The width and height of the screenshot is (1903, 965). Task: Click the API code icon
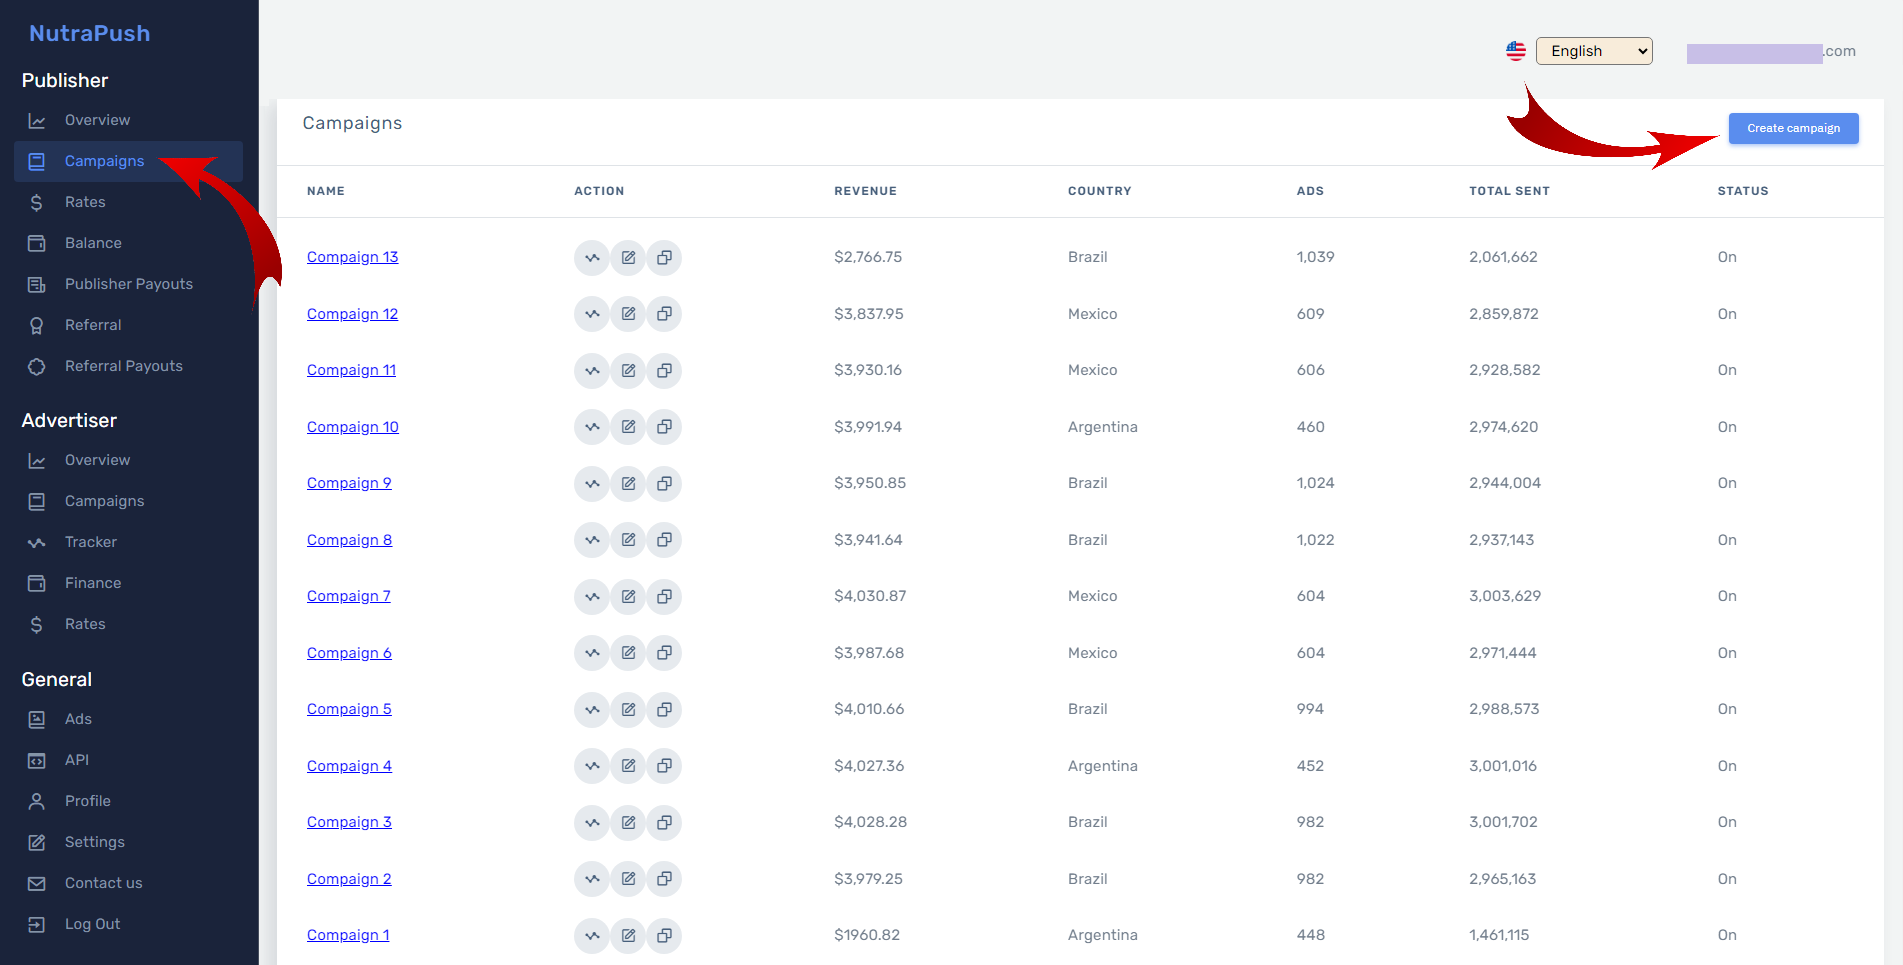tap(37, 761)
